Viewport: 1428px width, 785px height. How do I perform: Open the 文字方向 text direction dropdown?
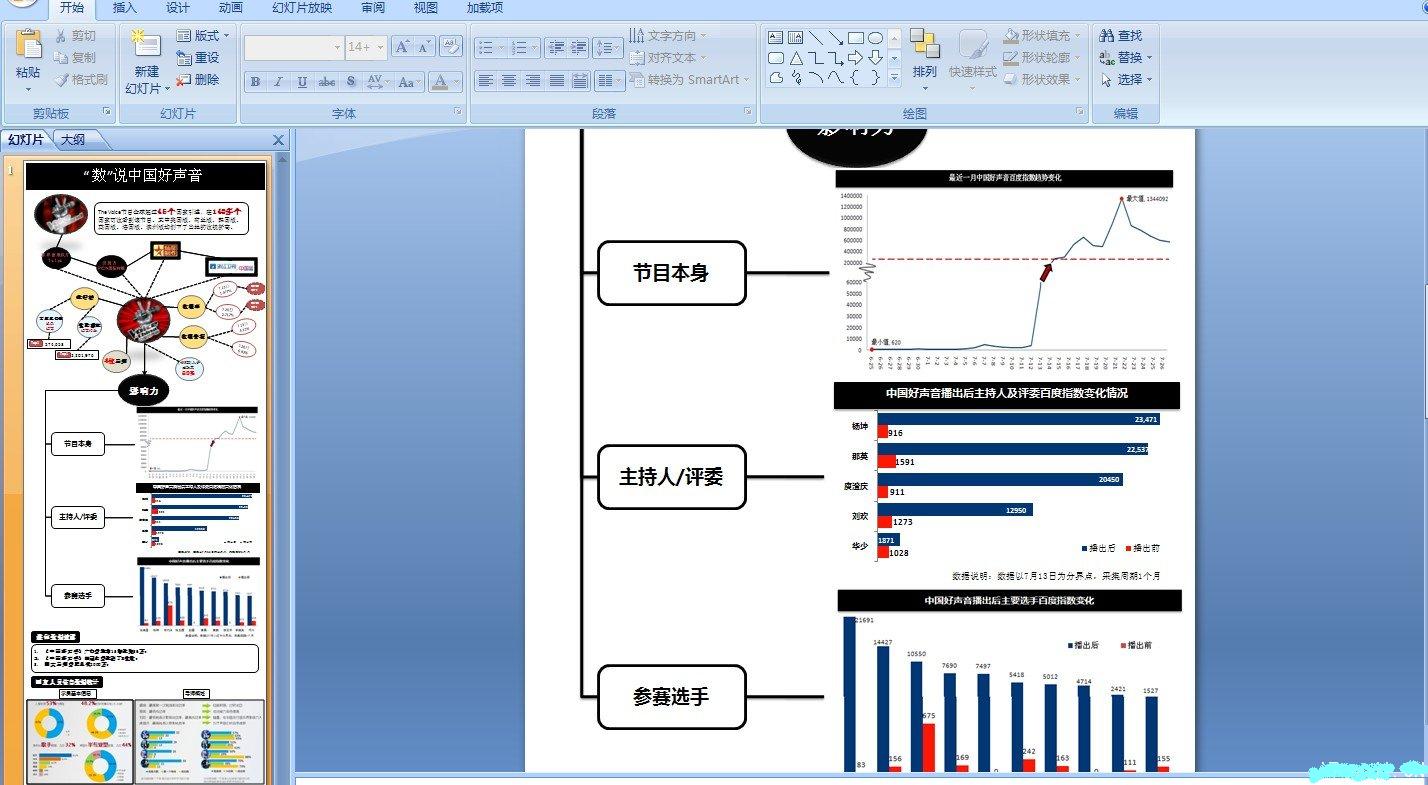click(667, 36)
